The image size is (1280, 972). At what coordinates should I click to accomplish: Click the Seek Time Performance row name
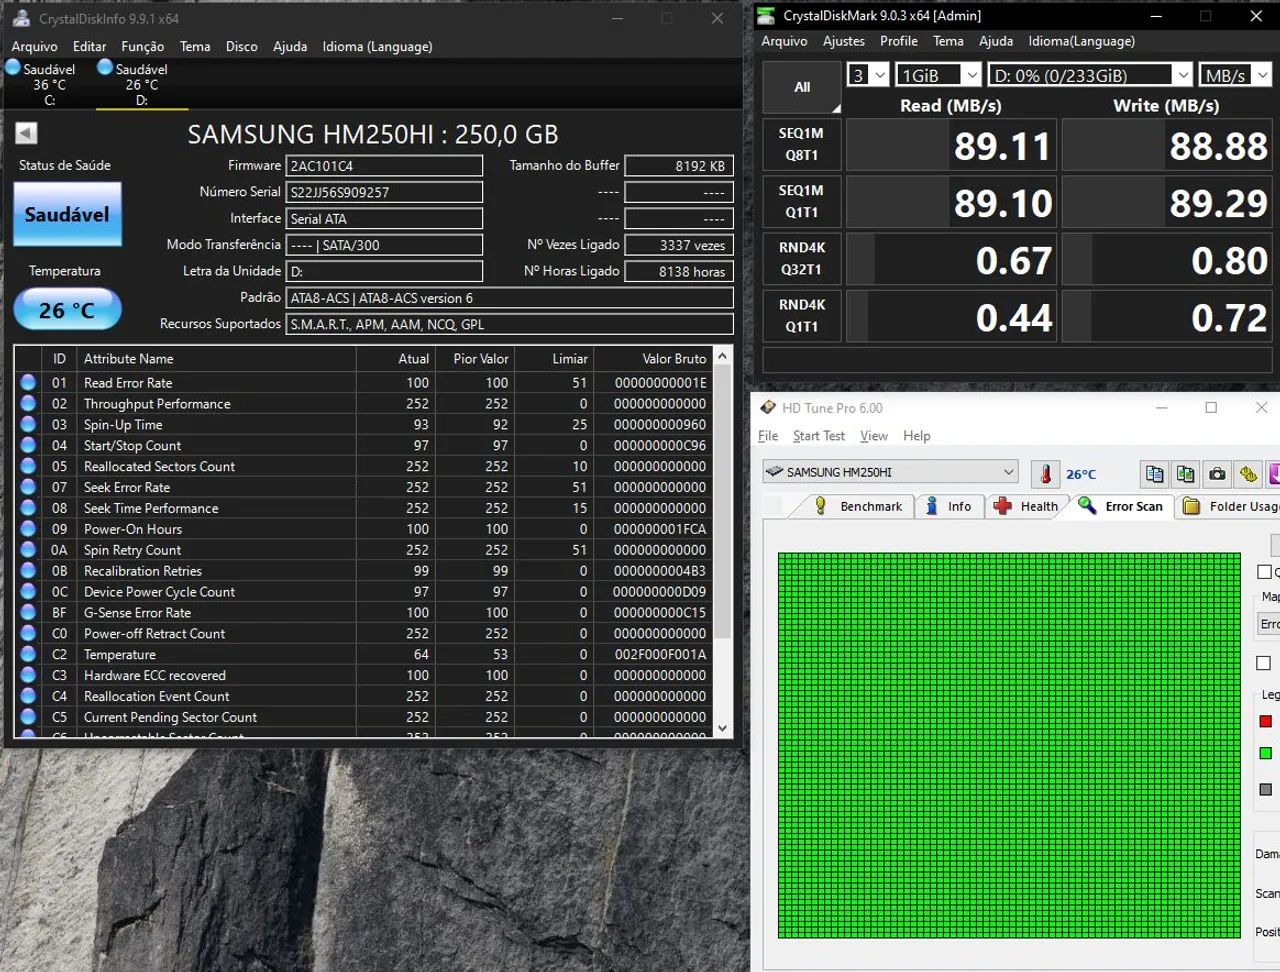(x=151, y=508)
